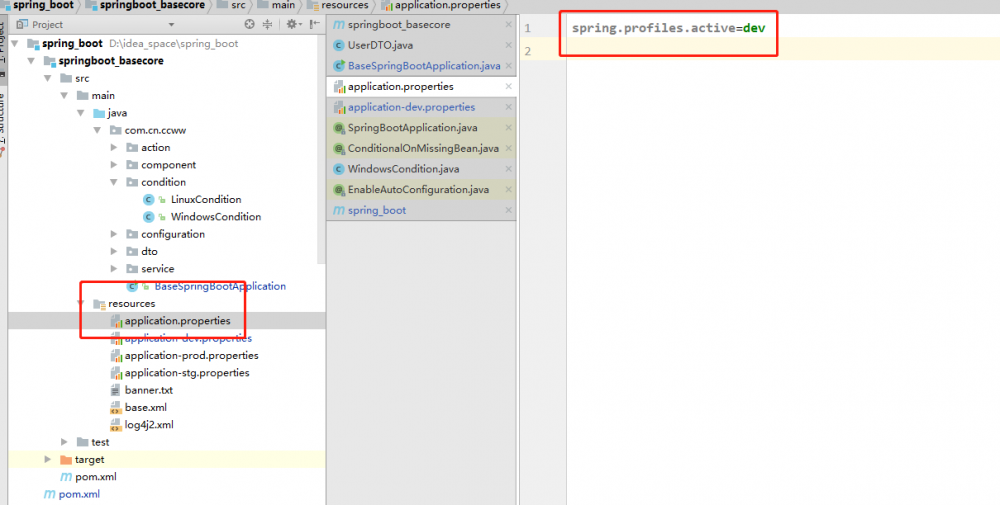Switch to BaseSpringBootApplication.java editor tab
Screen dimensions: 1000x505
[422, 66]
